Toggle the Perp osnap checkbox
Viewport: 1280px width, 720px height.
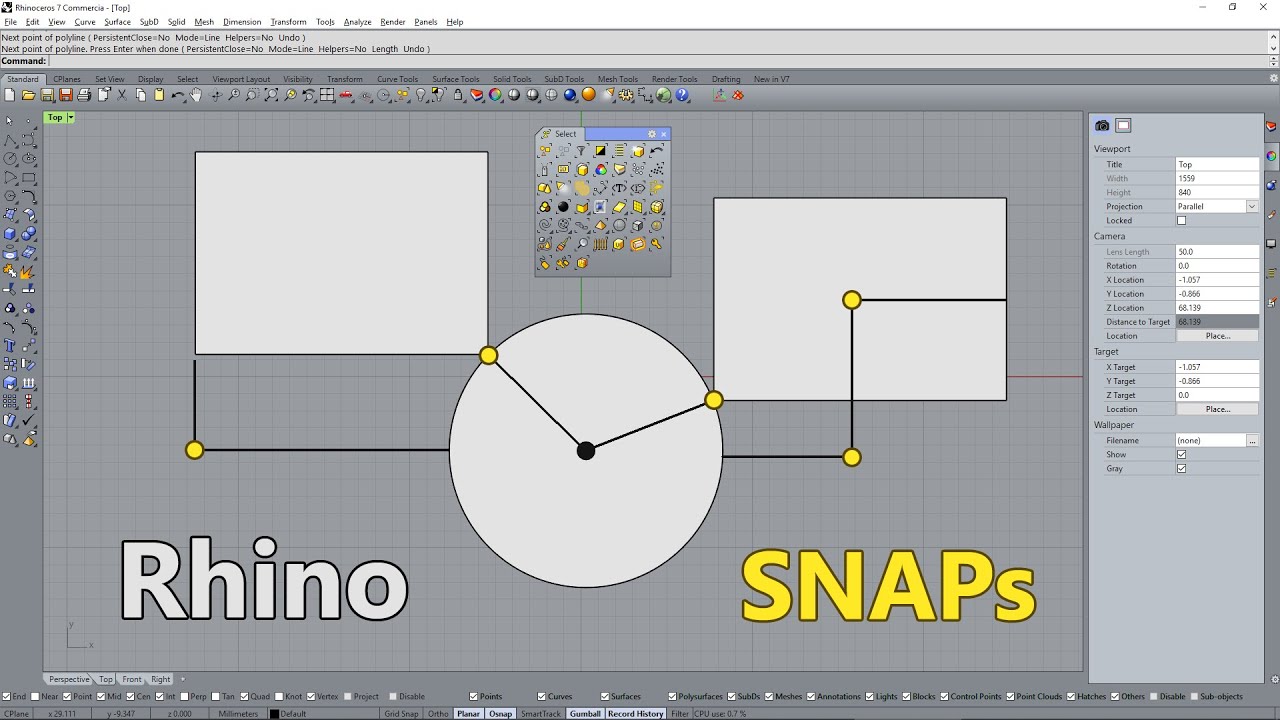point(186,697)
